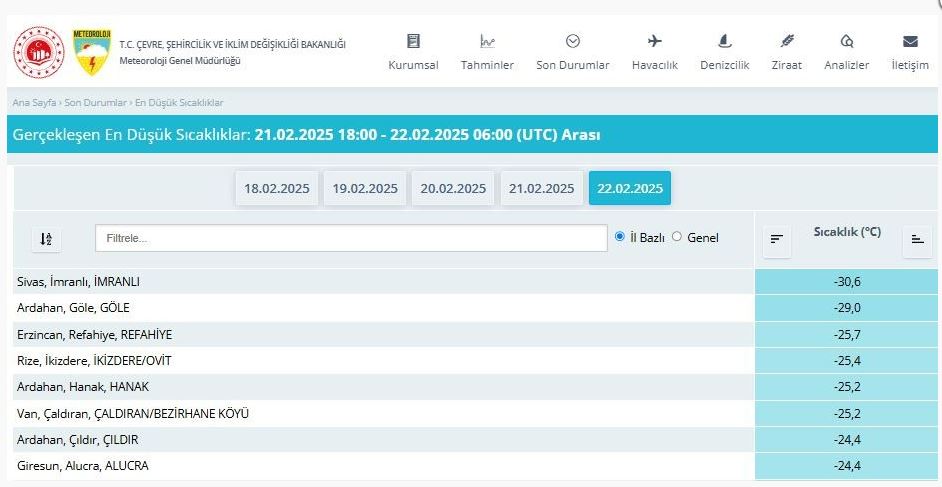Select the Genel radio button
Screen dimensions: 942x487
677,237
